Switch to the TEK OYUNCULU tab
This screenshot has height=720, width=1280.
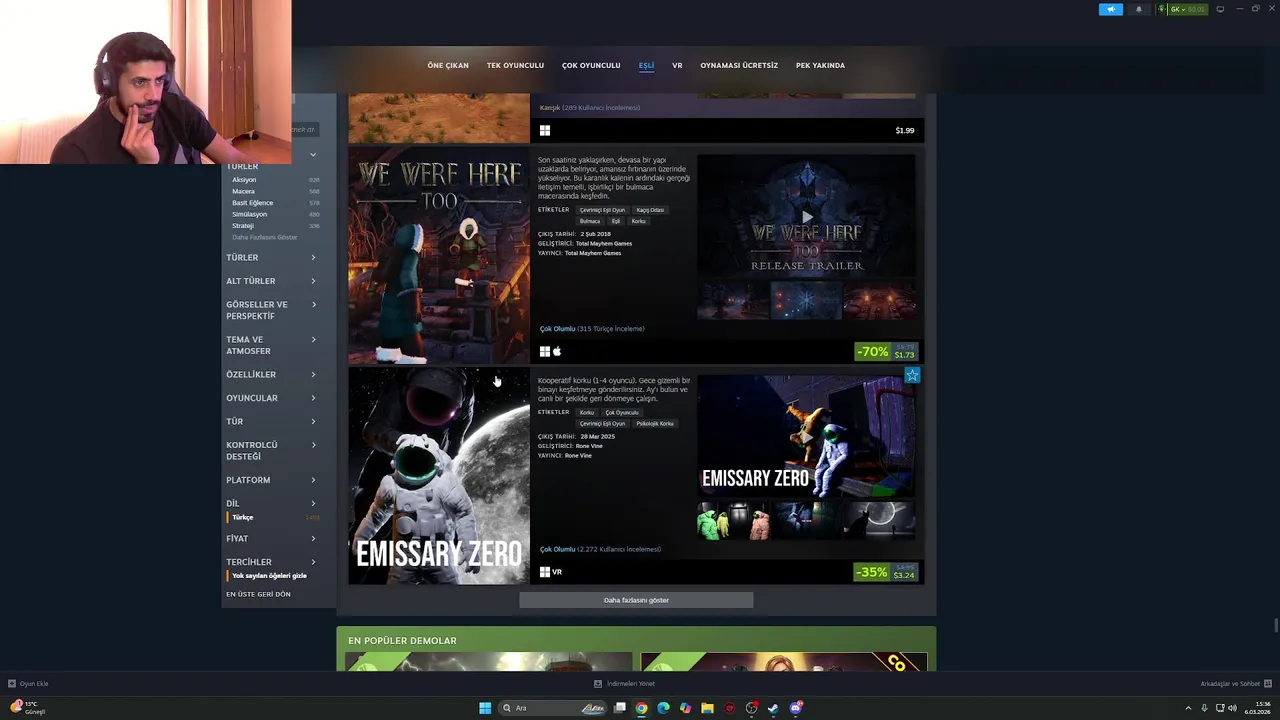(515, 65)
